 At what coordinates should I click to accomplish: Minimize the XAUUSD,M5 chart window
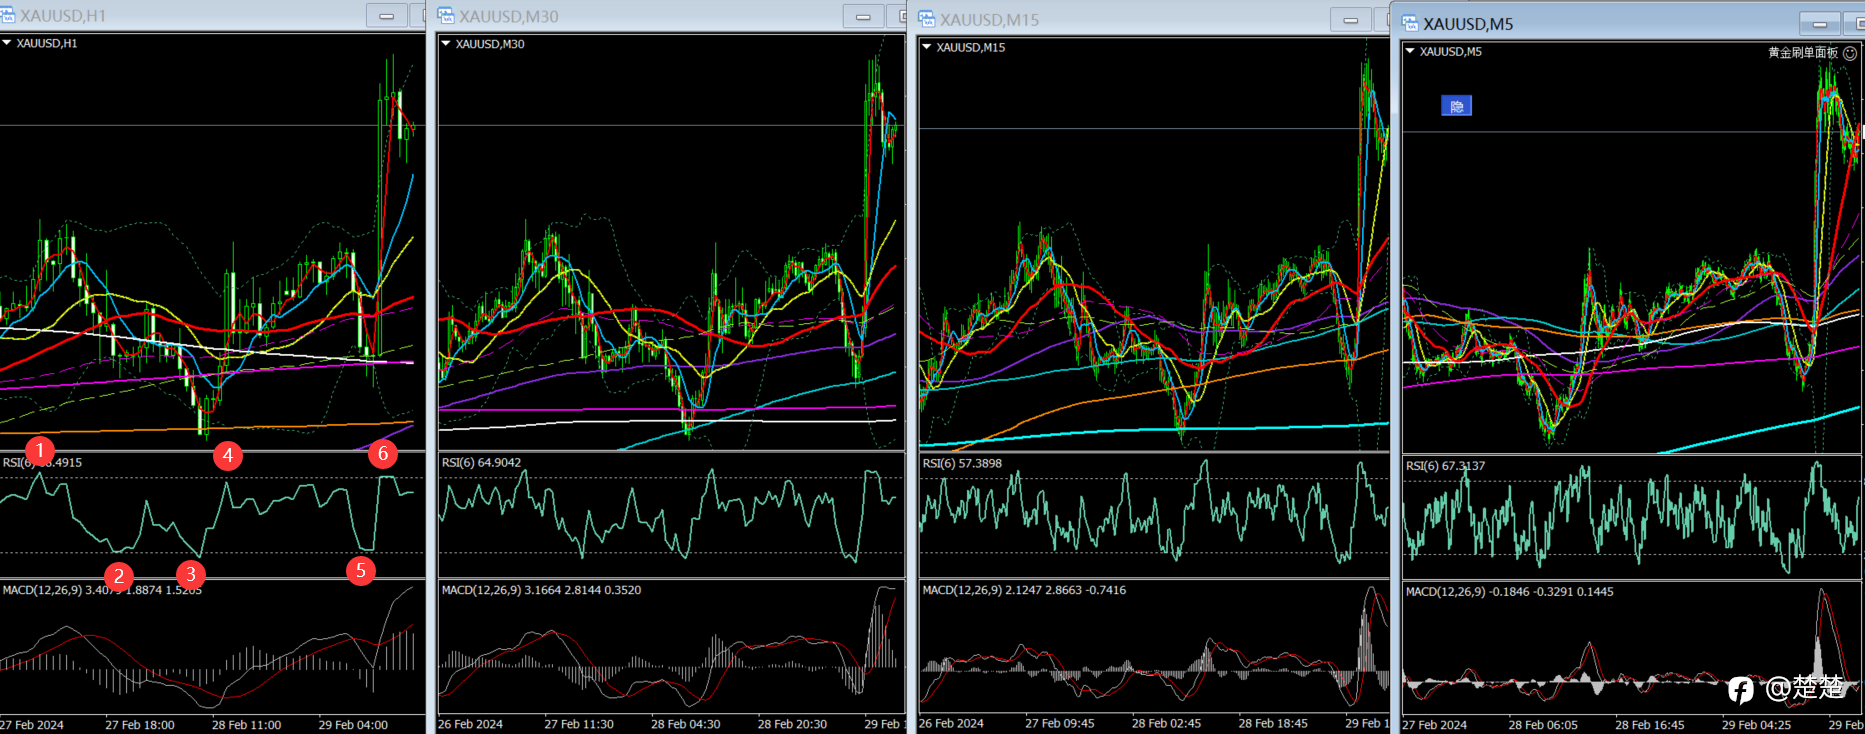pos(1819,24)
